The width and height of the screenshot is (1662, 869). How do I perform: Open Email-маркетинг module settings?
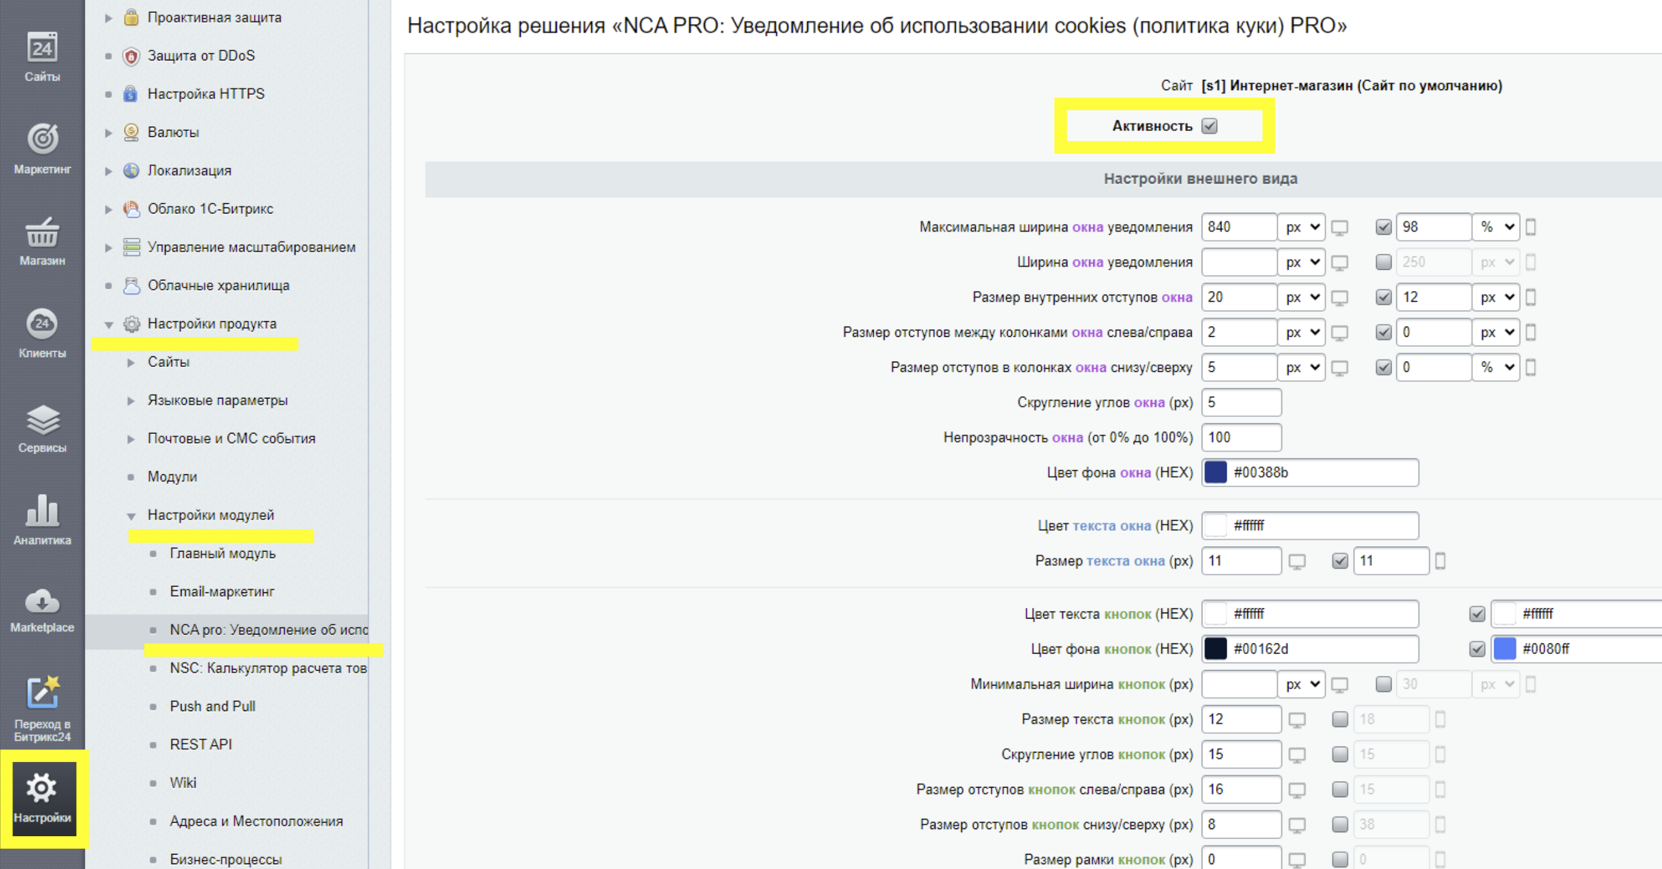[x=222, y=591]
